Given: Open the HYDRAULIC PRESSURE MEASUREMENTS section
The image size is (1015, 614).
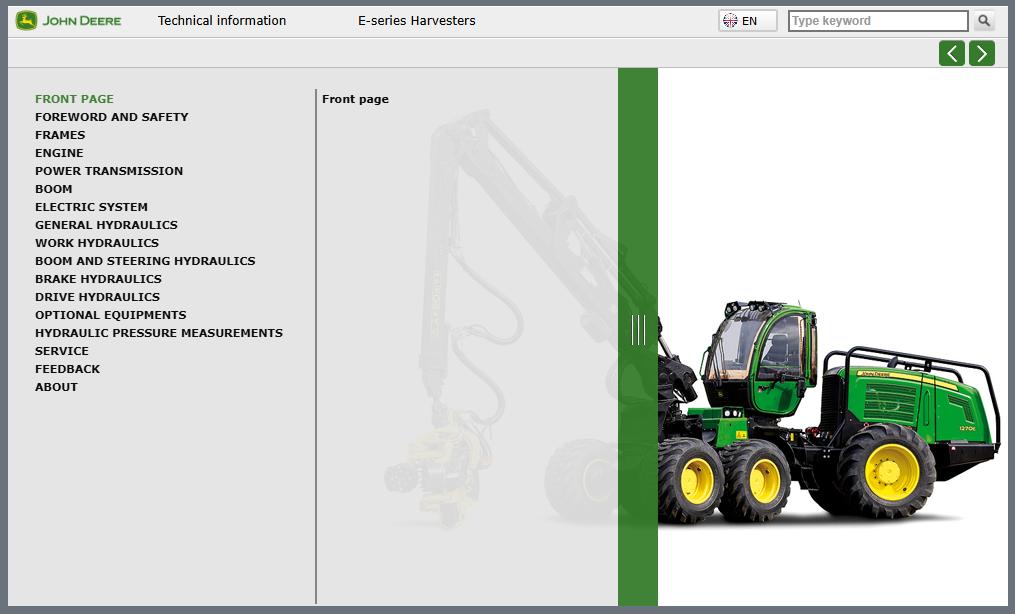Looking at the screenshot, I should click(159, 333).
